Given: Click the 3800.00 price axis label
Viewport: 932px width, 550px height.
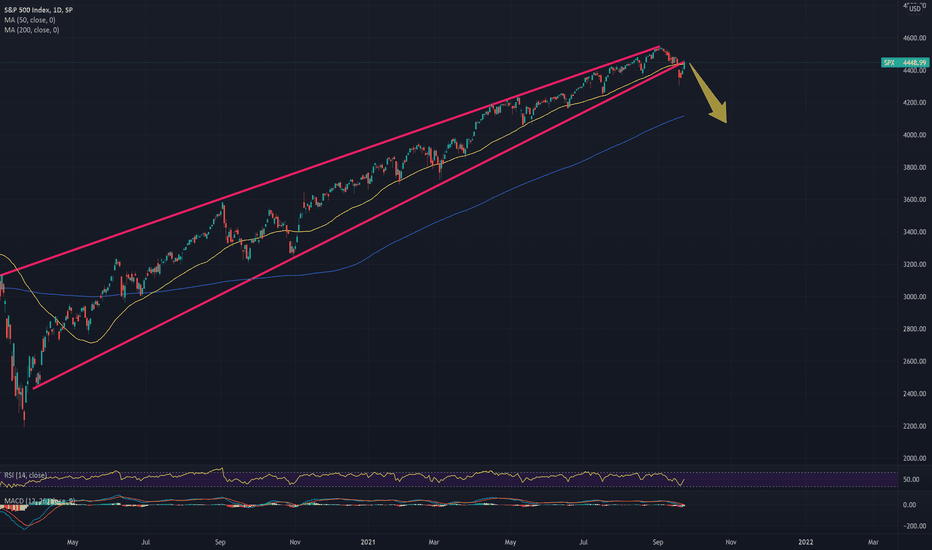Looking at the screenshot, I should coord(914,168).
